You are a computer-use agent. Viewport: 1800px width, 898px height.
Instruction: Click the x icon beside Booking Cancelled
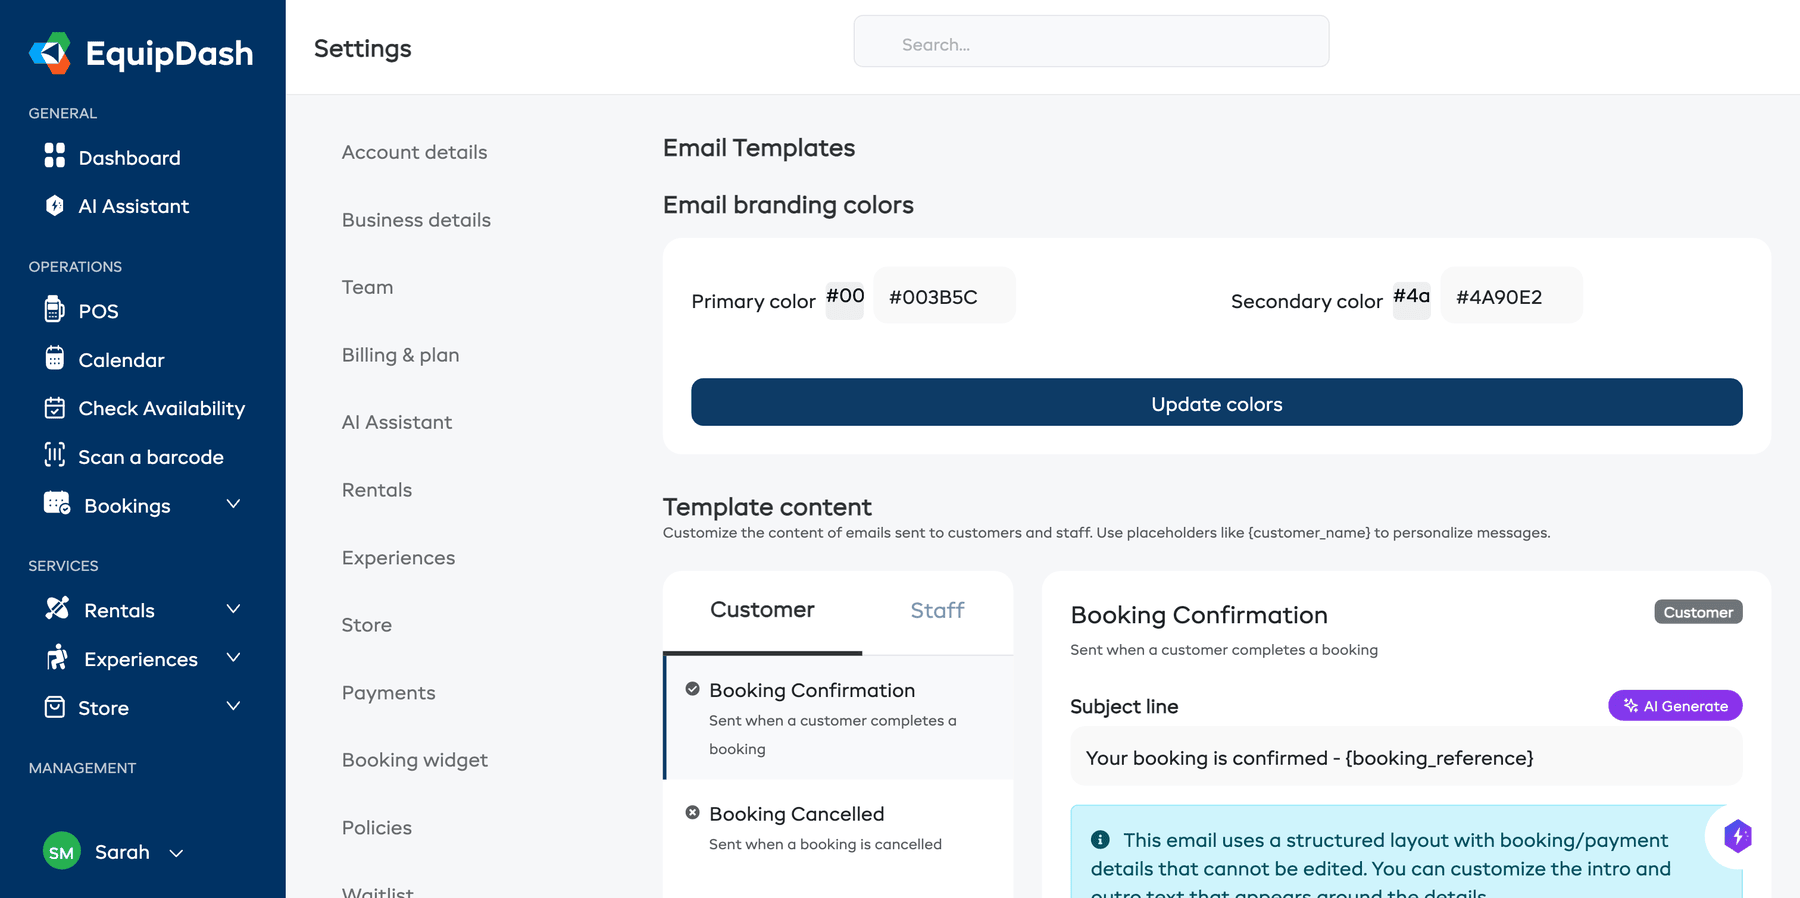click(x=692, y=813)
